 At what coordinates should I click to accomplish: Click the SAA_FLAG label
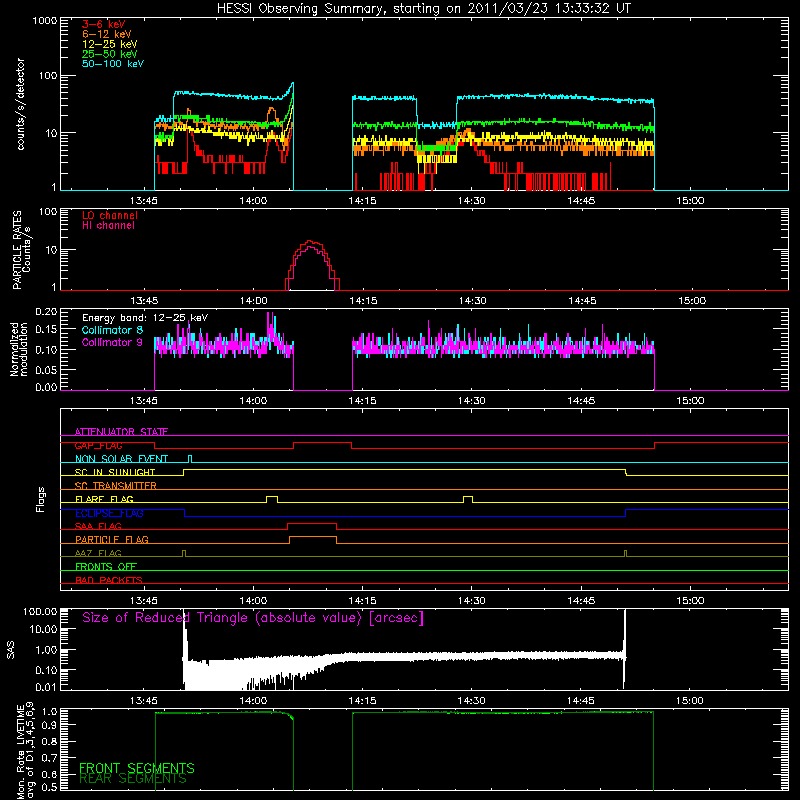(98, 526)
